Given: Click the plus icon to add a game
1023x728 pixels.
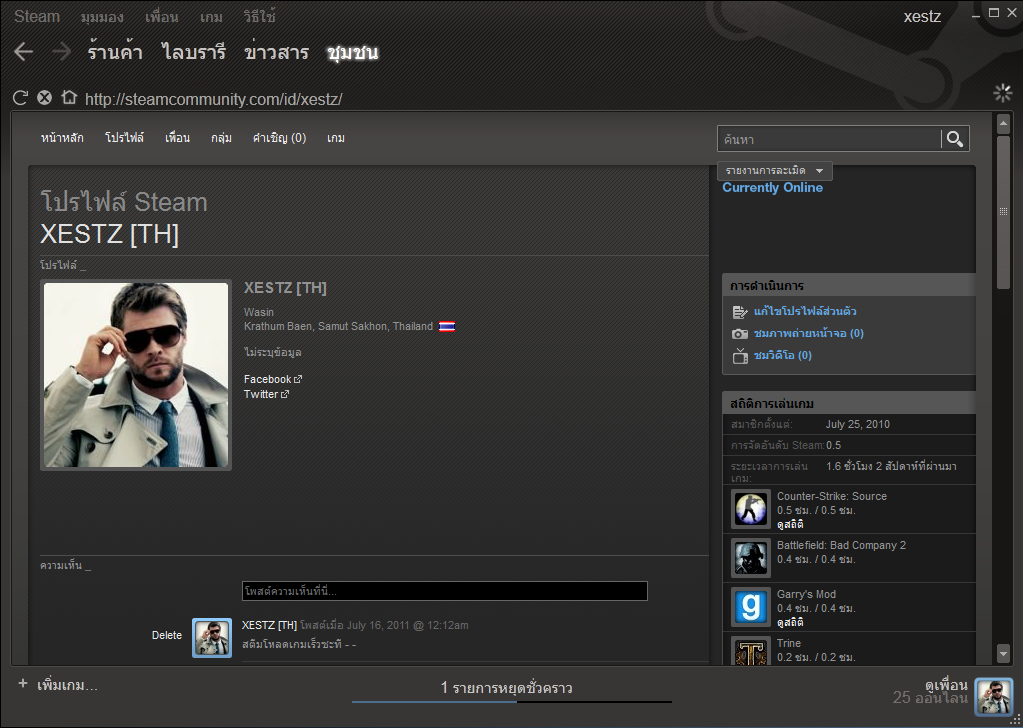Looking at the screenshot, I should pos(23,684).
